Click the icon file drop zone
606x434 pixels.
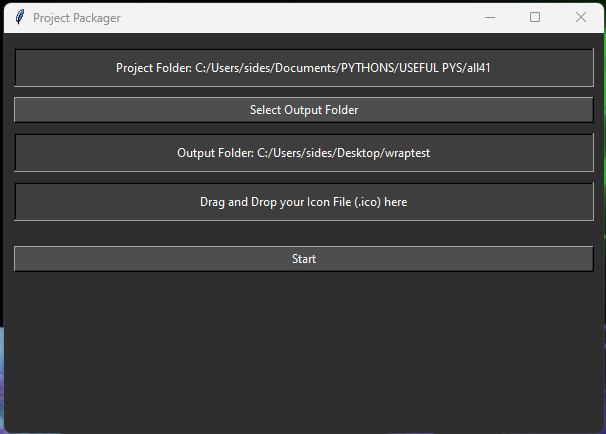coord(304,202)
